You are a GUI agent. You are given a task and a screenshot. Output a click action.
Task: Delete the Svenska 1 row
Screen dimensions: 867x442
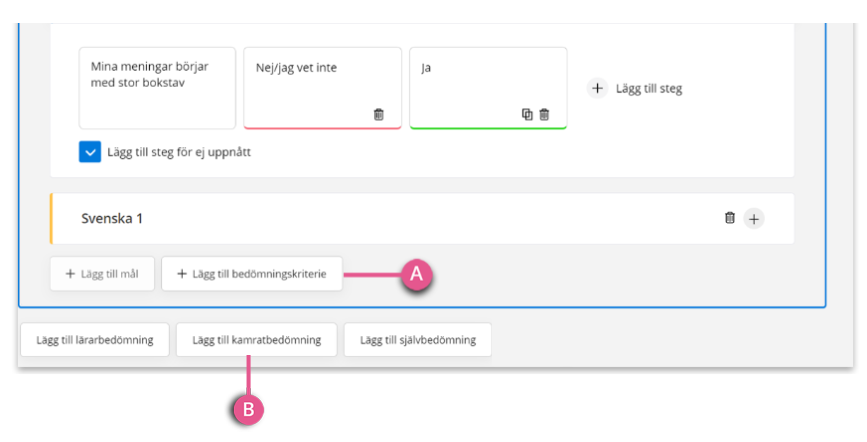730,218
